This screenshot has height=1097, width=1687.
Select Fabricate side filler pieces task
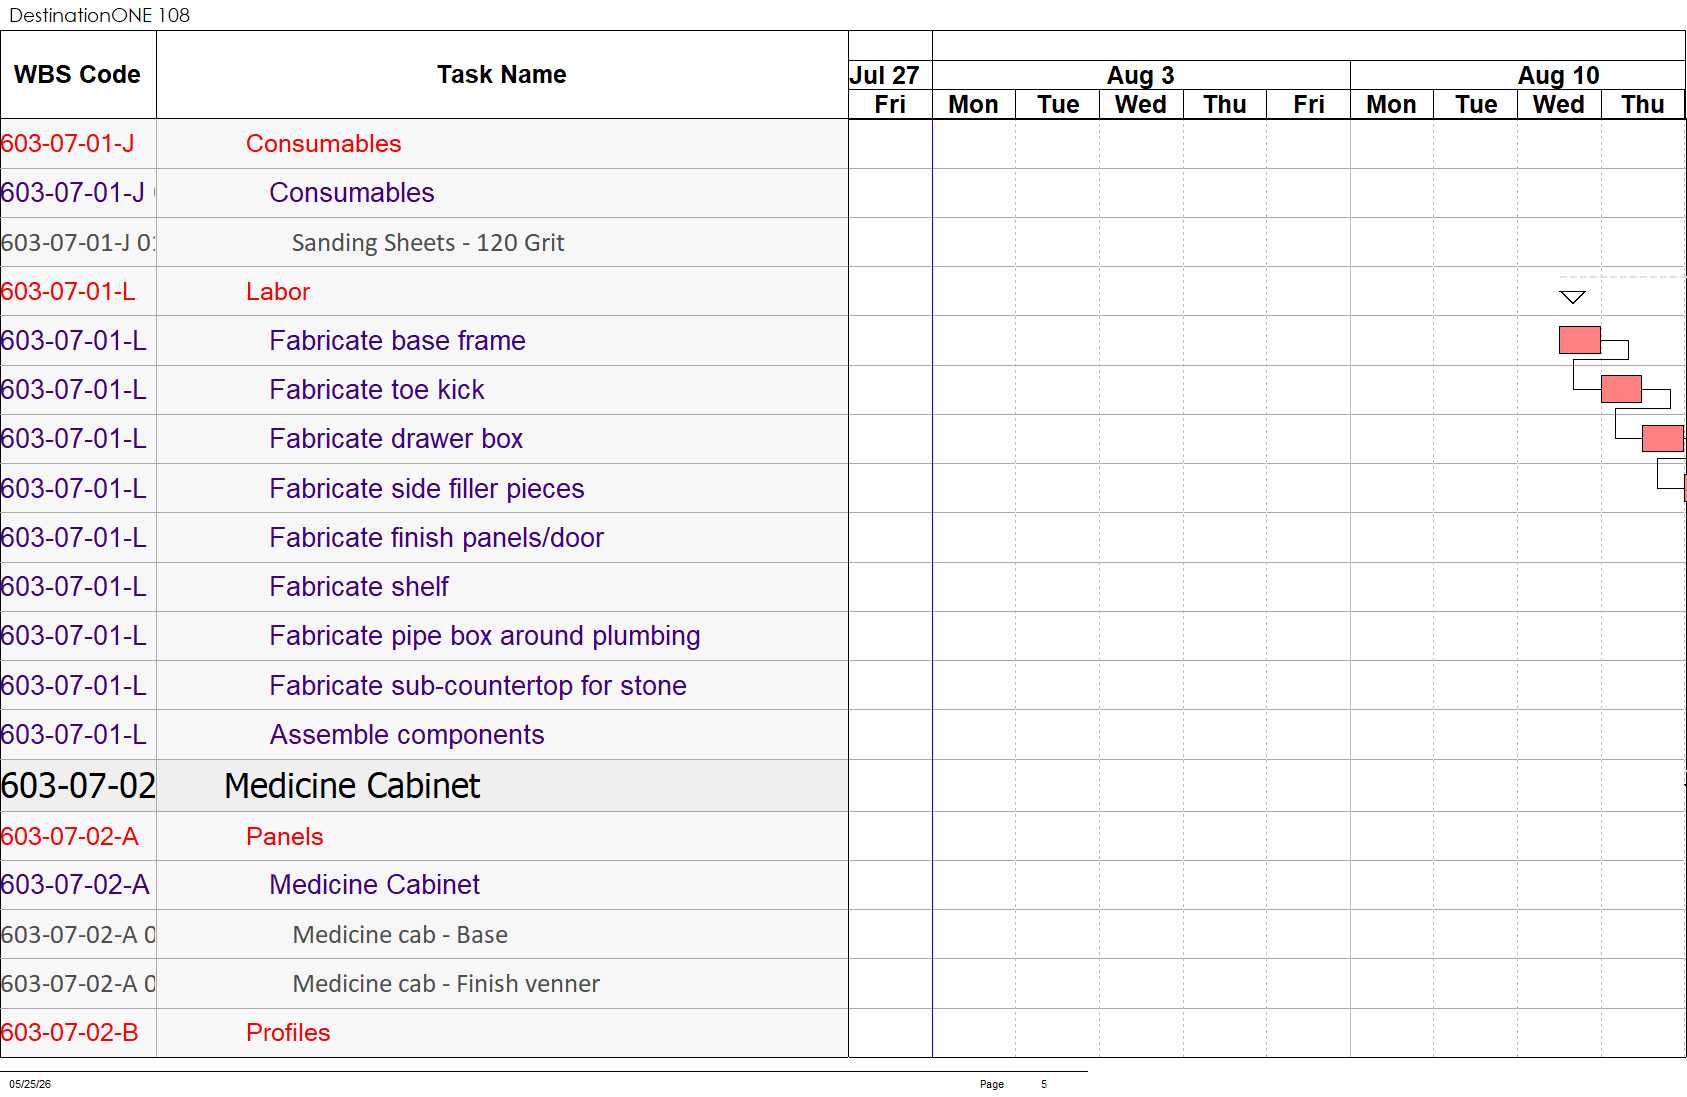click(x=424, y=489)
